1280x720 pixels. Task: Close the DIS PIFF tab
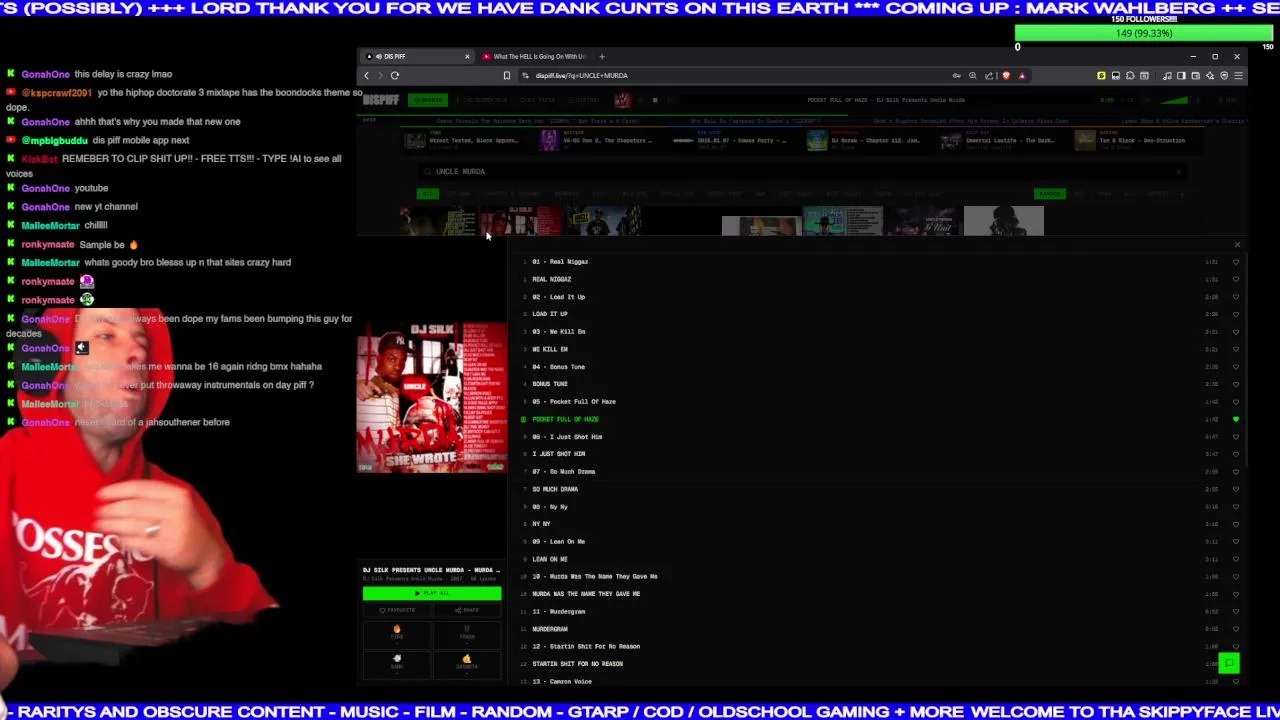click(x=466, y=57)
